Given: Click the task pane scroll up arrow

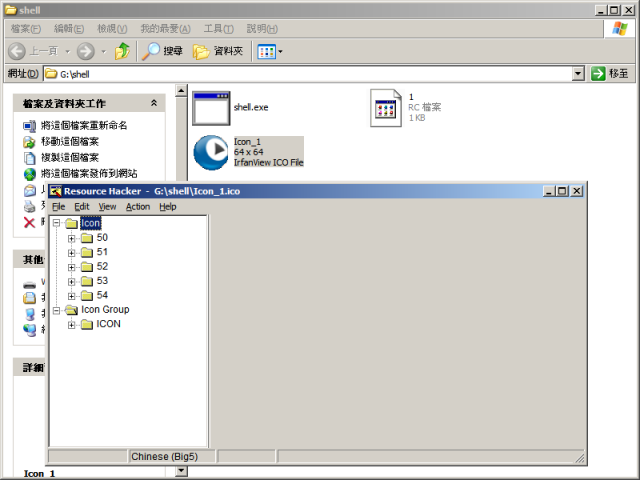Looking at the screenshot, I should [x=181, y=91].
